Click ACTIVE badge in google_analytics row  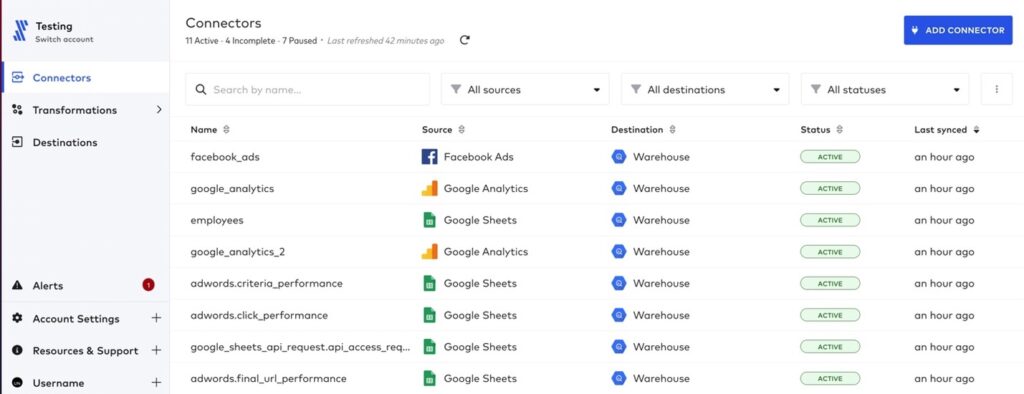830,188
